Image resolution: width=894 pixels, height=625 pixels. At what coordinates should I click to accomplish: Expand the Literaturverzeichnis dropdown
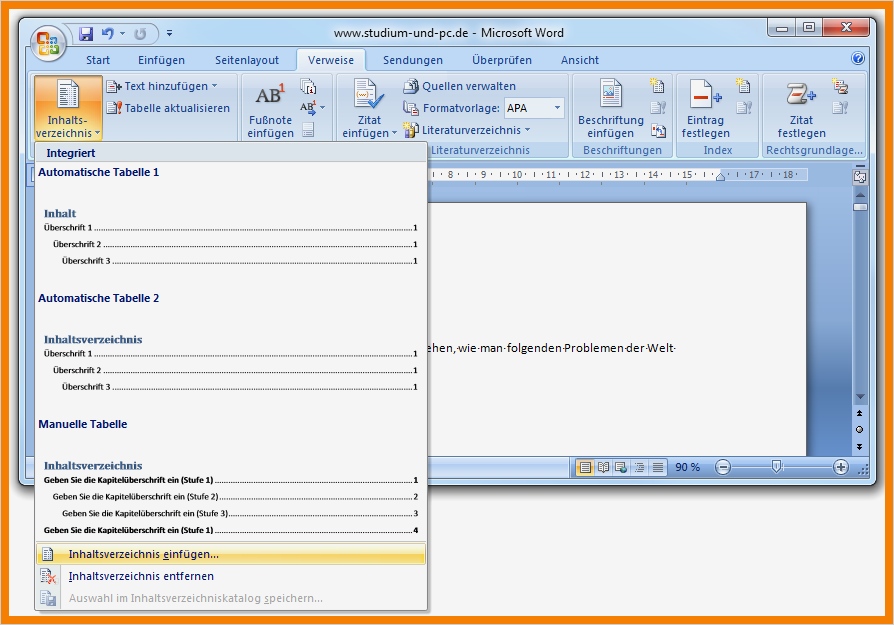(526, 129)
